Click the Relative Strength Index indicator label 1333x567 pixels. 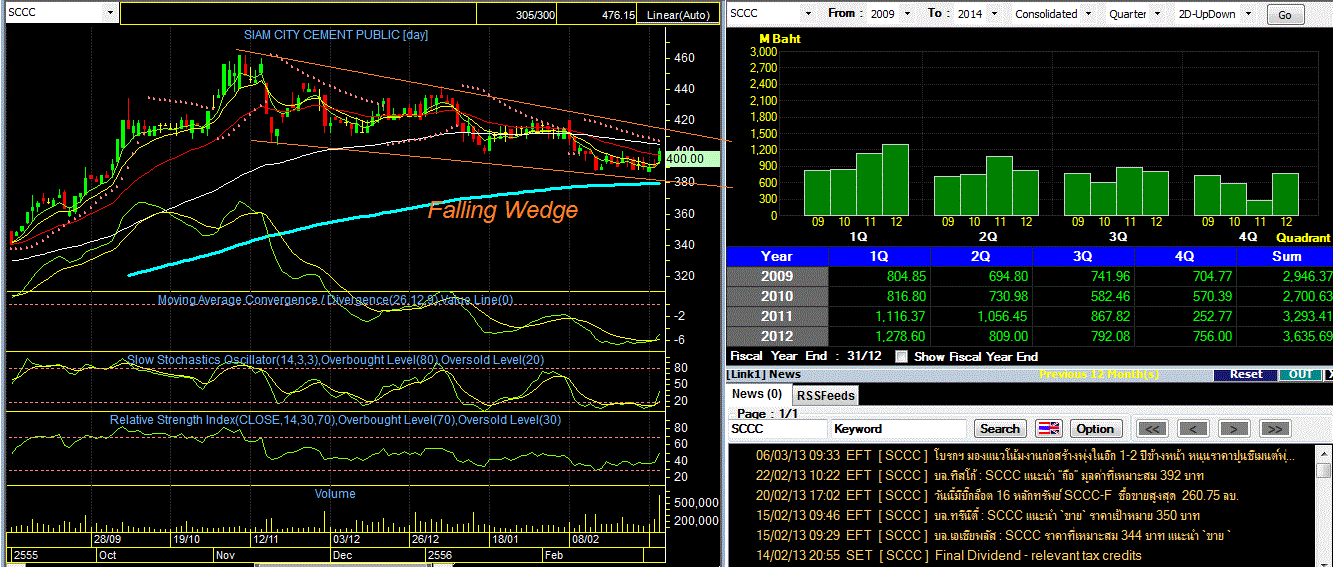pyautogui.click(x=336, y=420)
